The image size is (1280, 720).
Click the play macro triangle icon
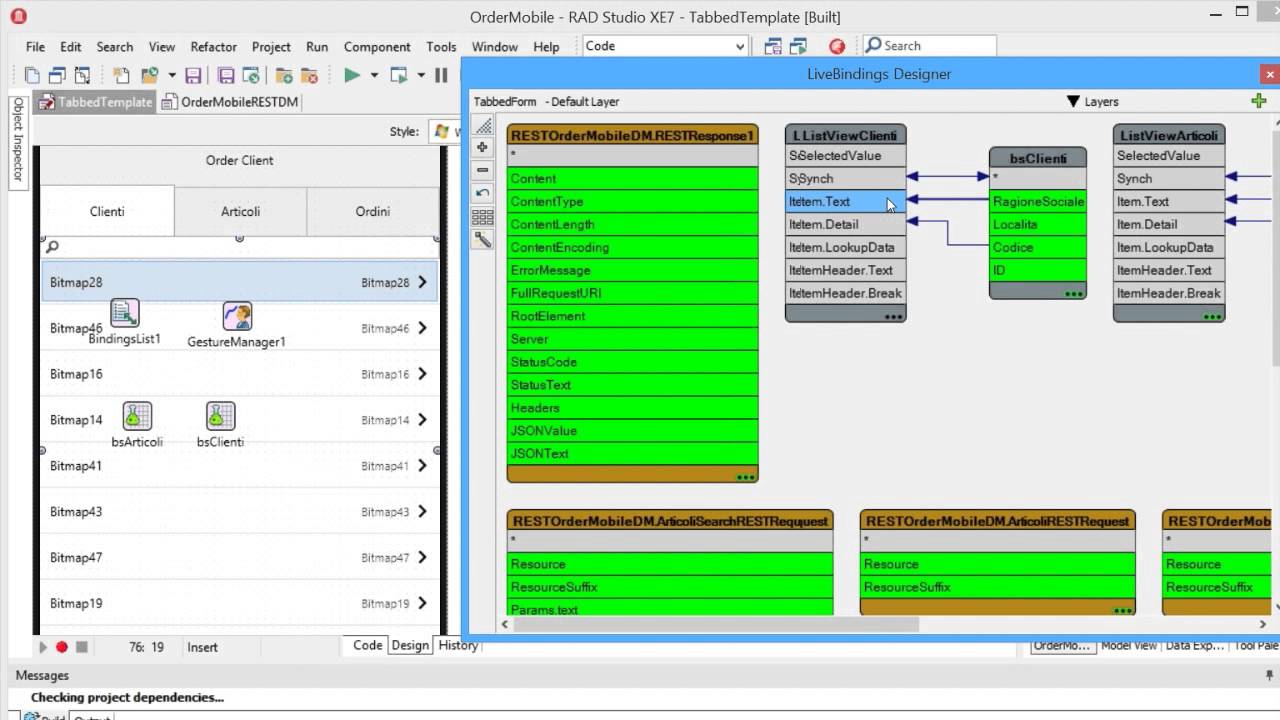click(43, 647)
